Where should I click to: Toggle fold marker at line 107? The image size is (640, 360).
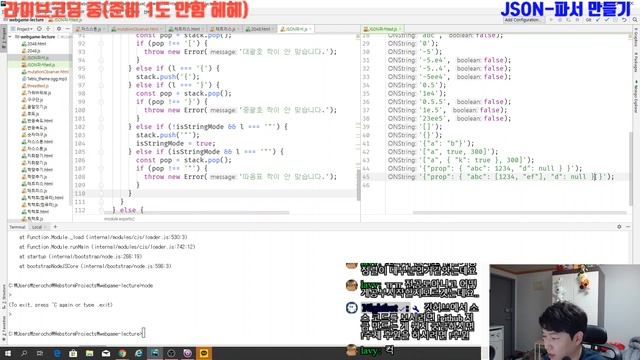pos(101,168)
